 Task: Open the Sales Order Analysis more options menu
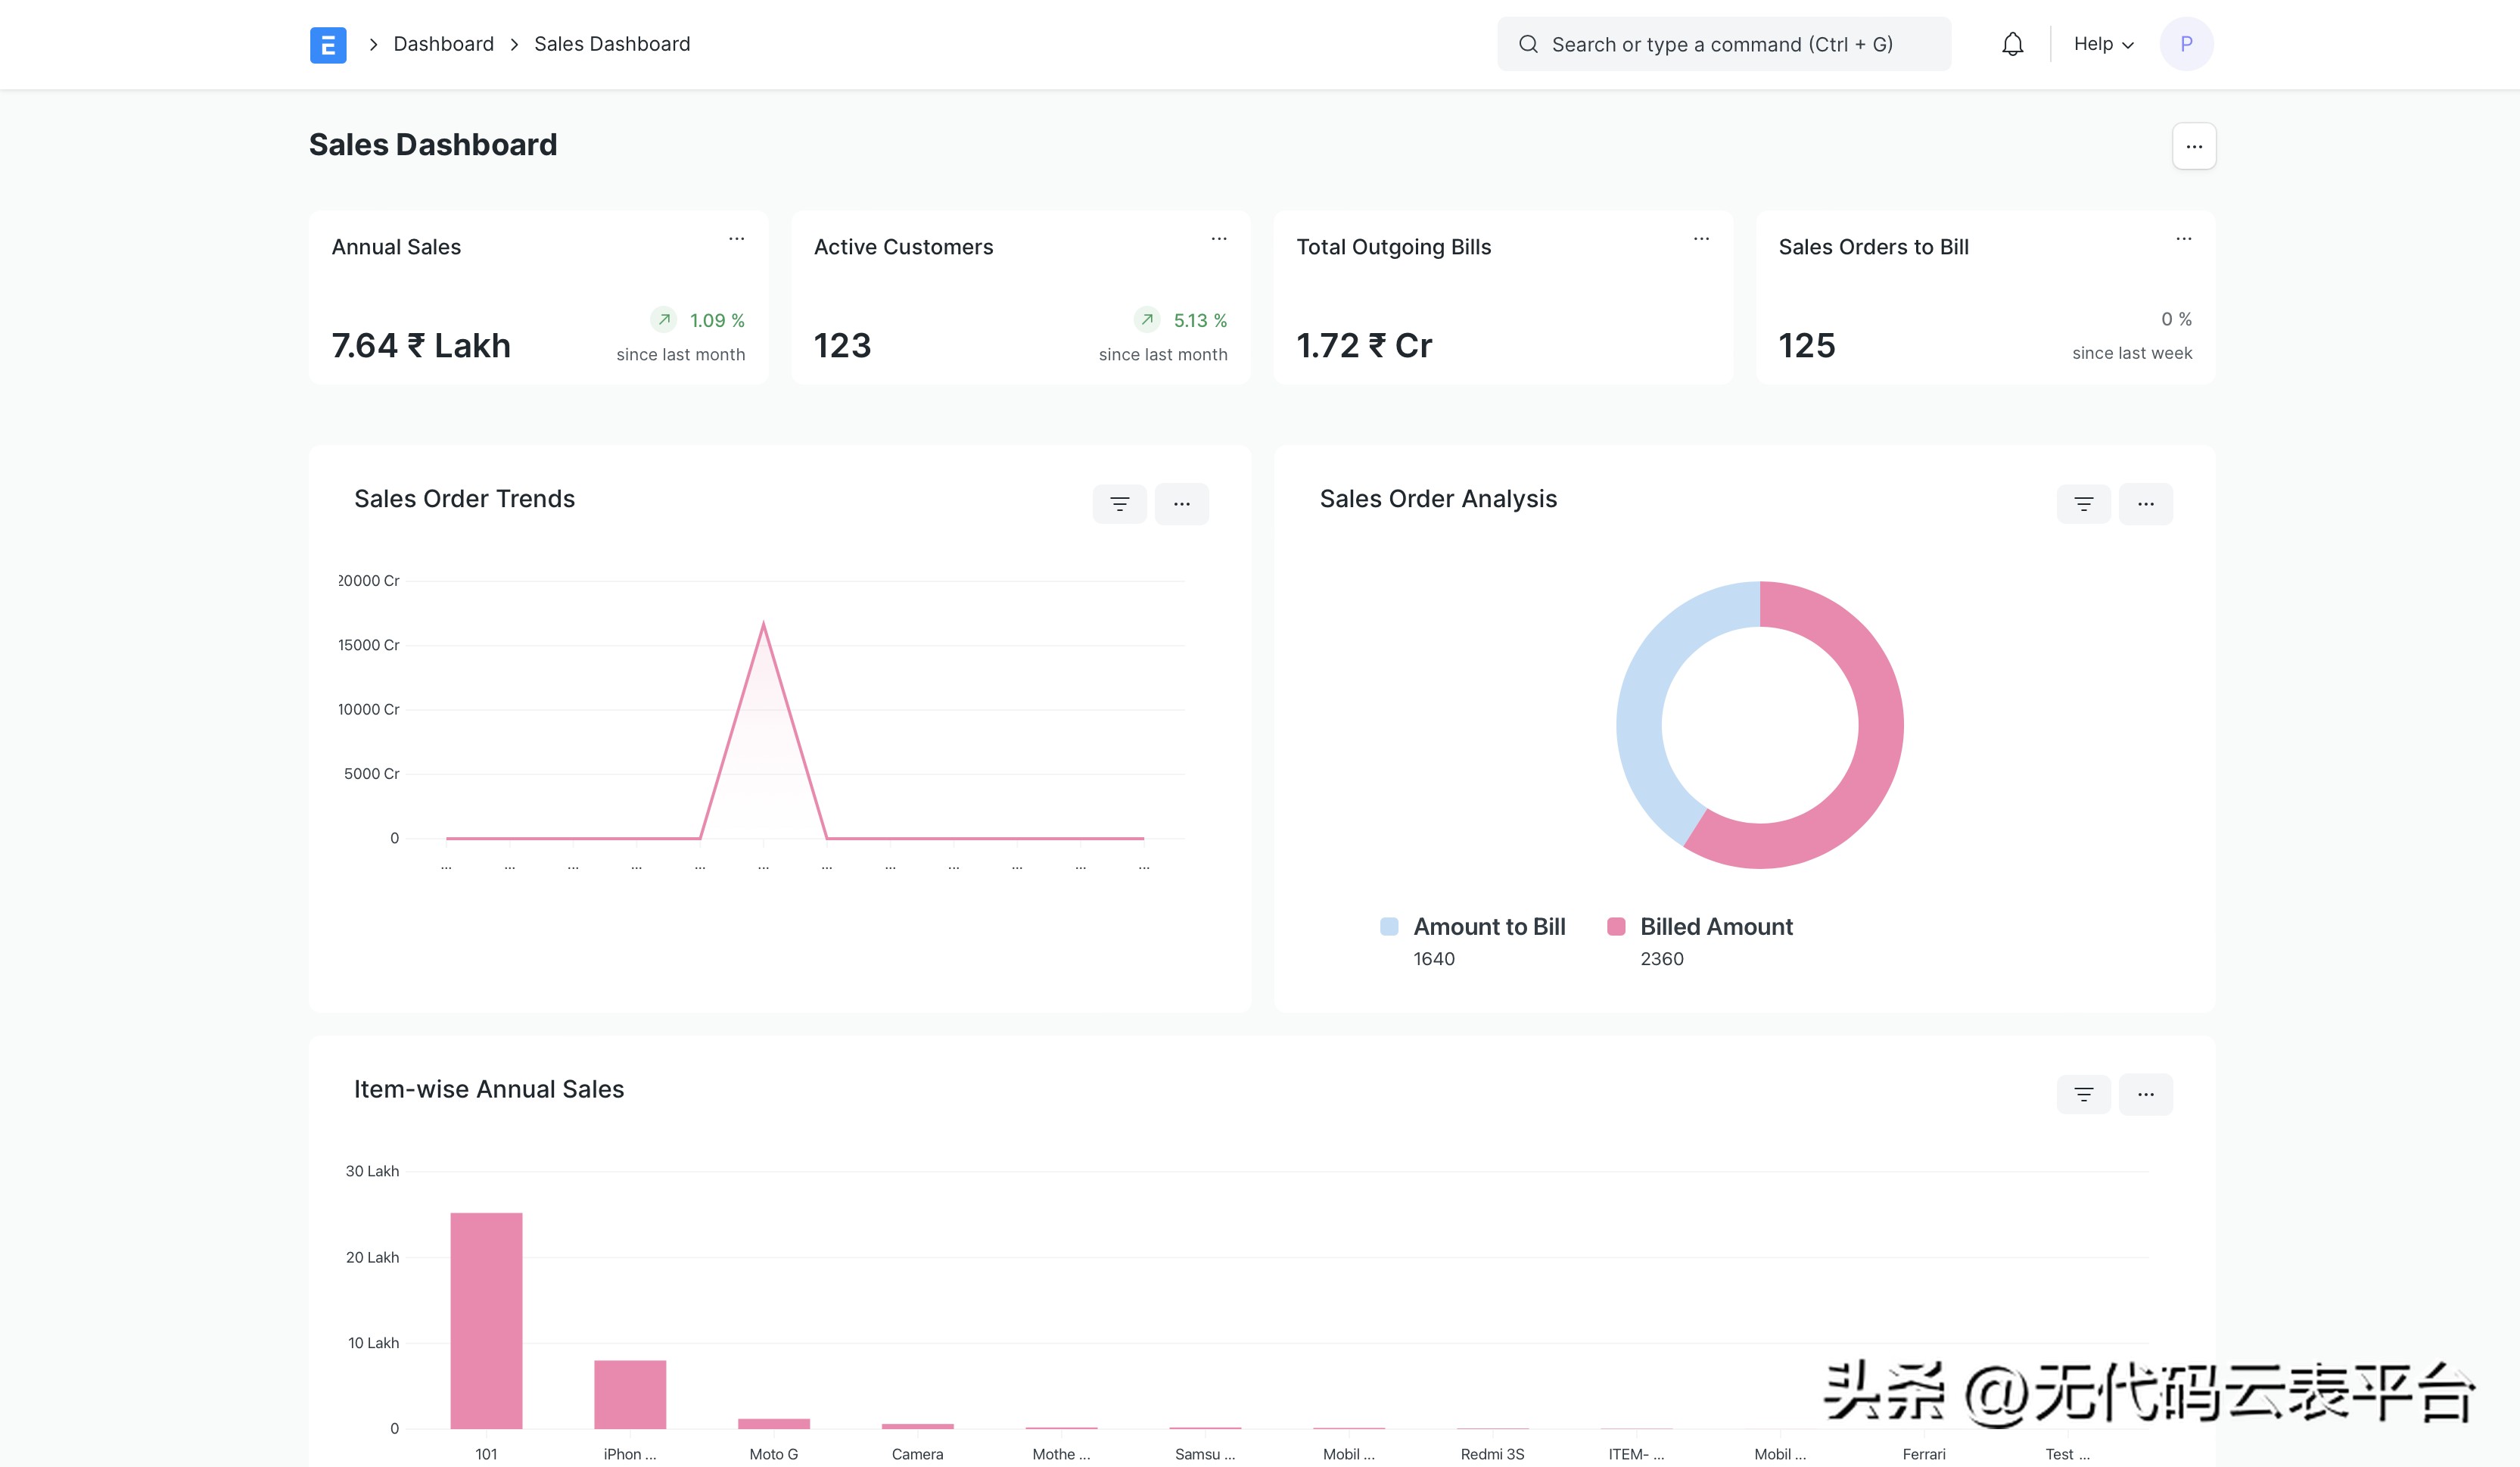(2145, 504)
